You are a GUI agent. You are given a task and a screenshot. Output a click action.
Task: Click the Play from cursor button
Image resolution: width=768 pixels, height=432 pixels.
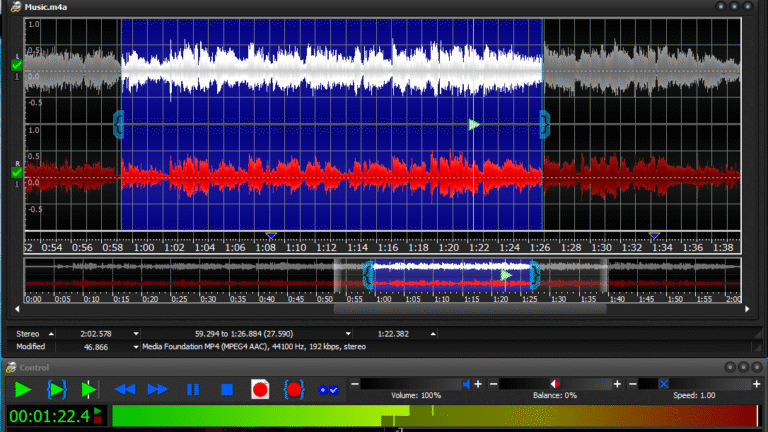pyautogui.click(x=90, y=389)
